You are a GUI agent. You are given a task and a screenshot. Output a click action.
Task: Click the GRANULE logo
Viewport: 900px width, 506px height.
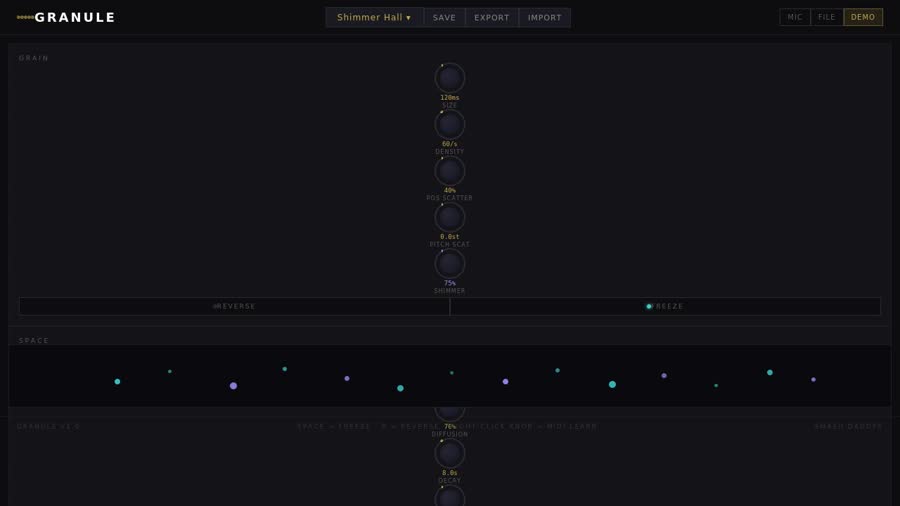[x=66, y=17]
